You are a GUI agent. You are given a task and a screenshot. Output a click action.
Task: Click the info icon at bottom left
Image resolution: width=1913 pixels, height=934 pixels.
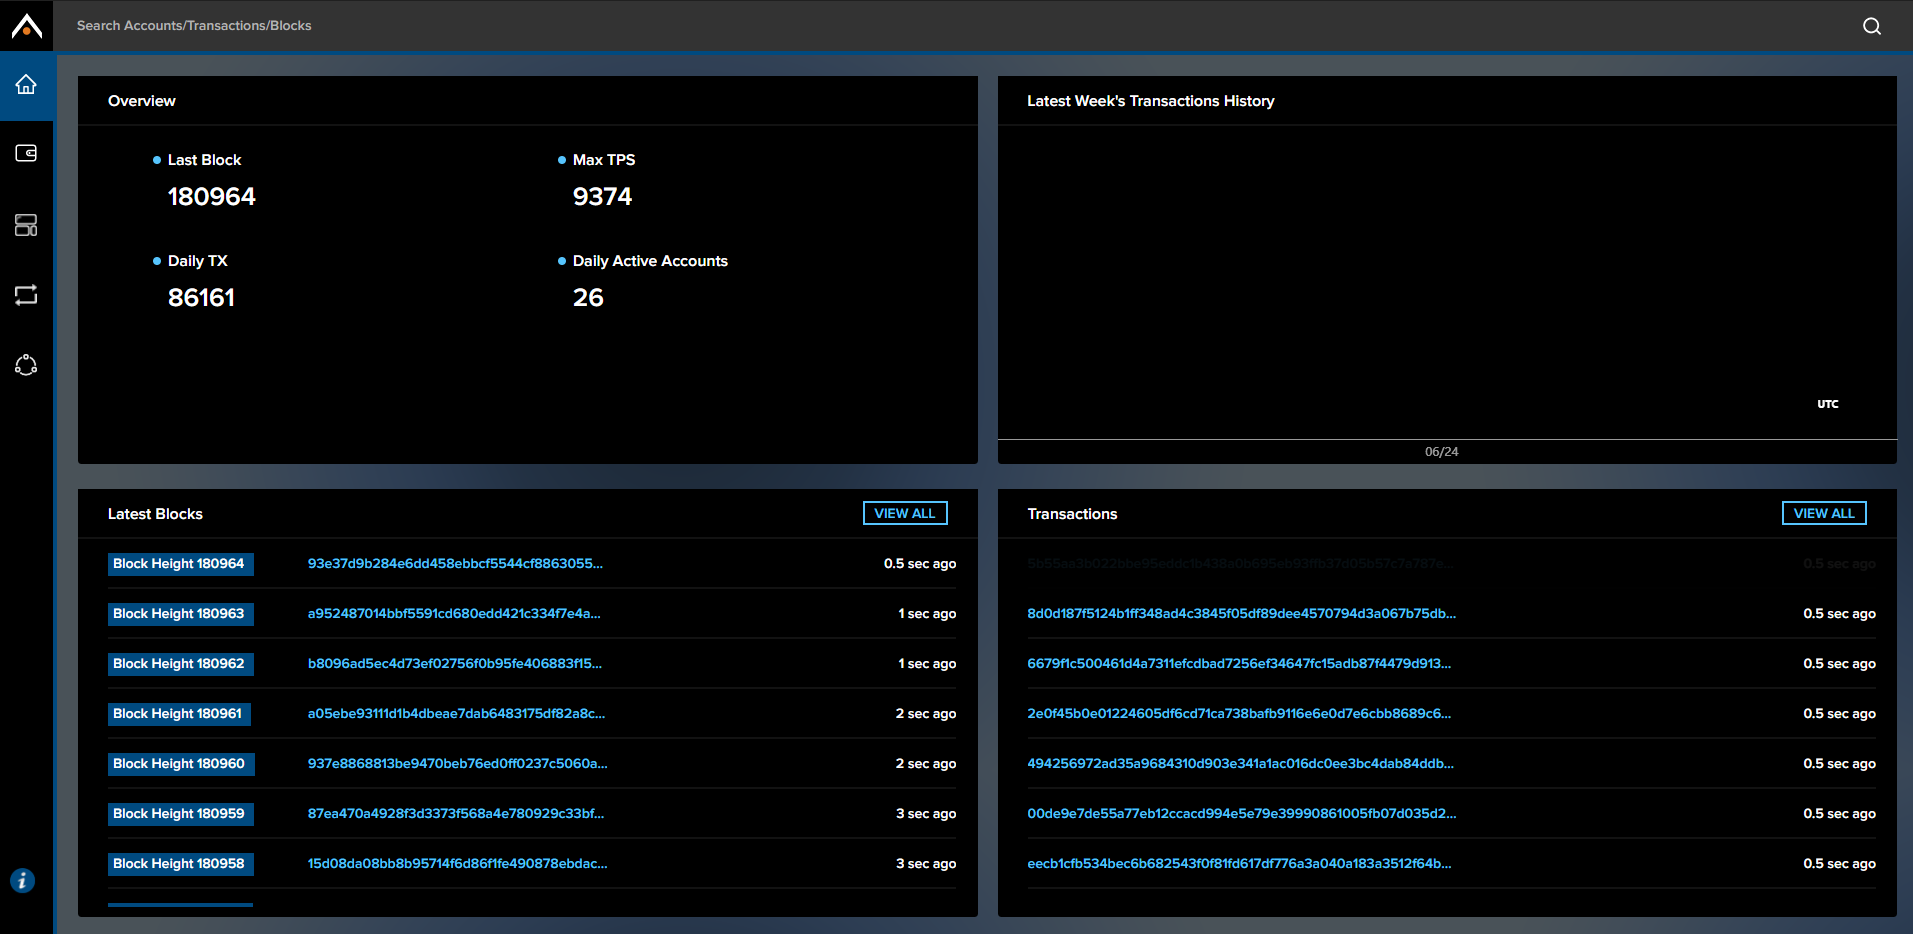coord(22,881)
